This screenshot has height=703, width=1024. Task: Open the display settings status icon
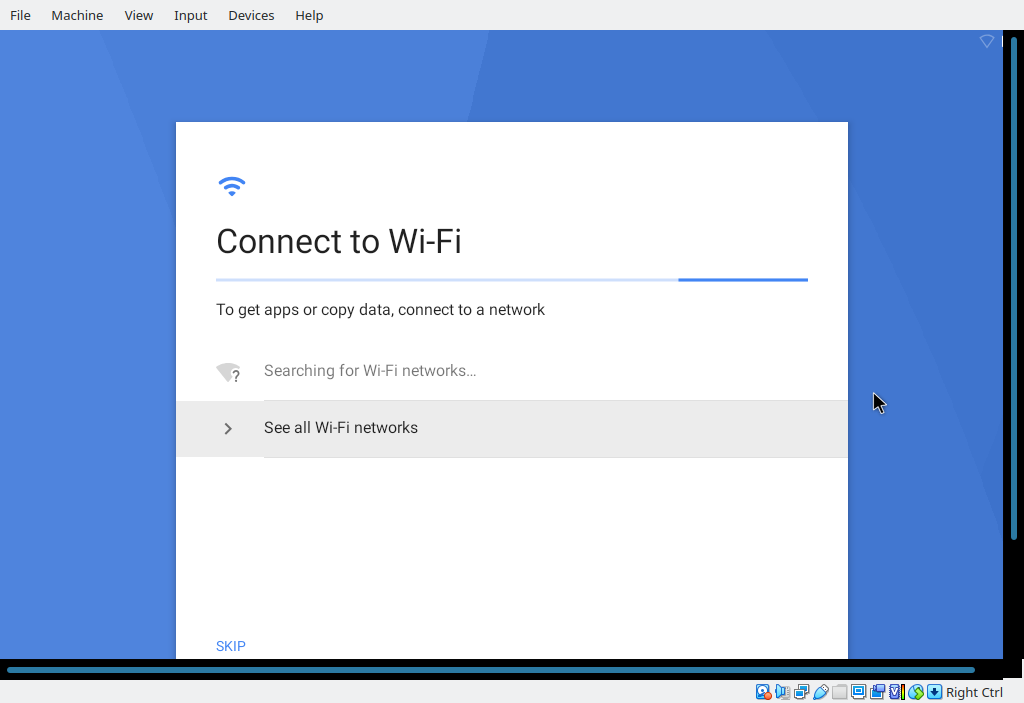click(859, 692)
